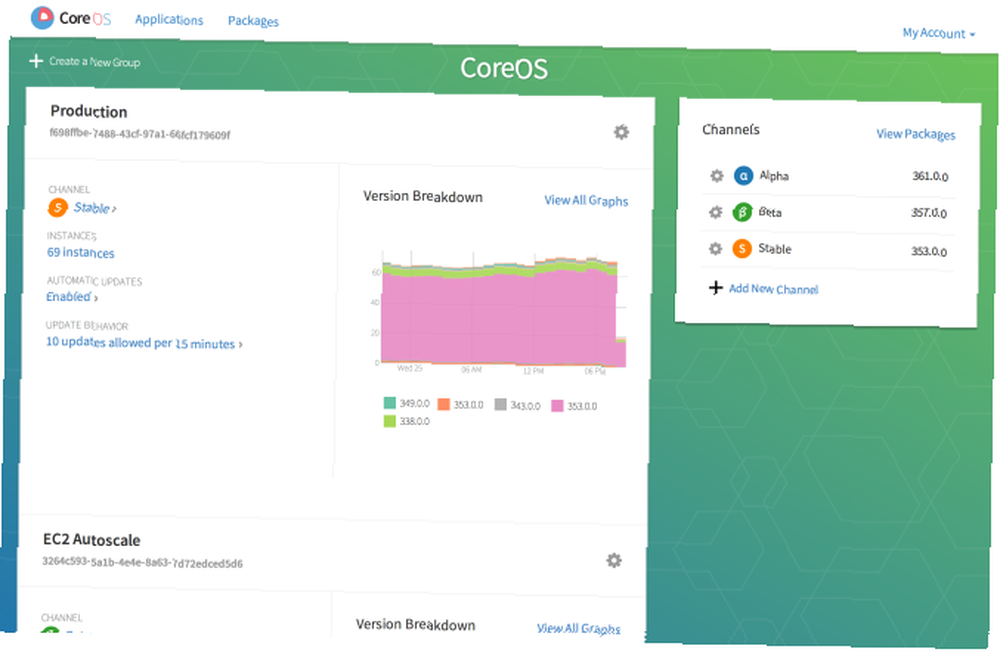Image resolution: width=1000 pixels, height=652 pixels.
Task: Open View All Graphs for EC2 Autoscale
Action: pos(578,629)
